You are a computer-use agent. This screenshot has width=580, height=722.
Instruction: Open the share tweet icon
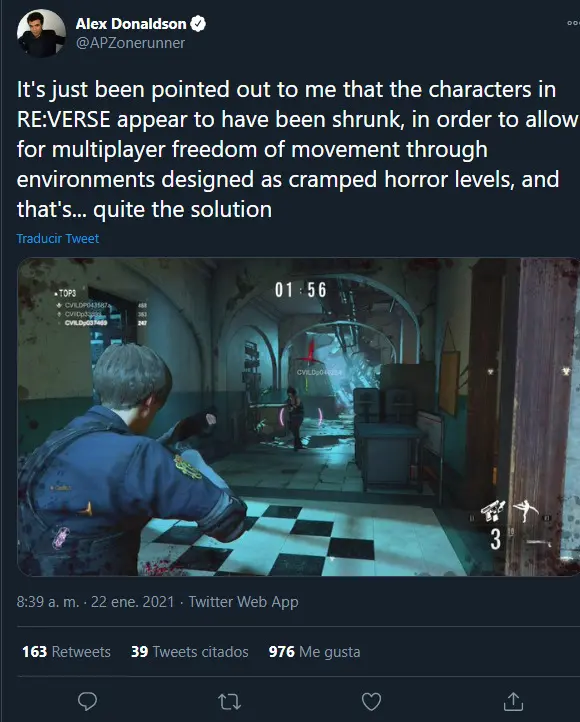513,701
